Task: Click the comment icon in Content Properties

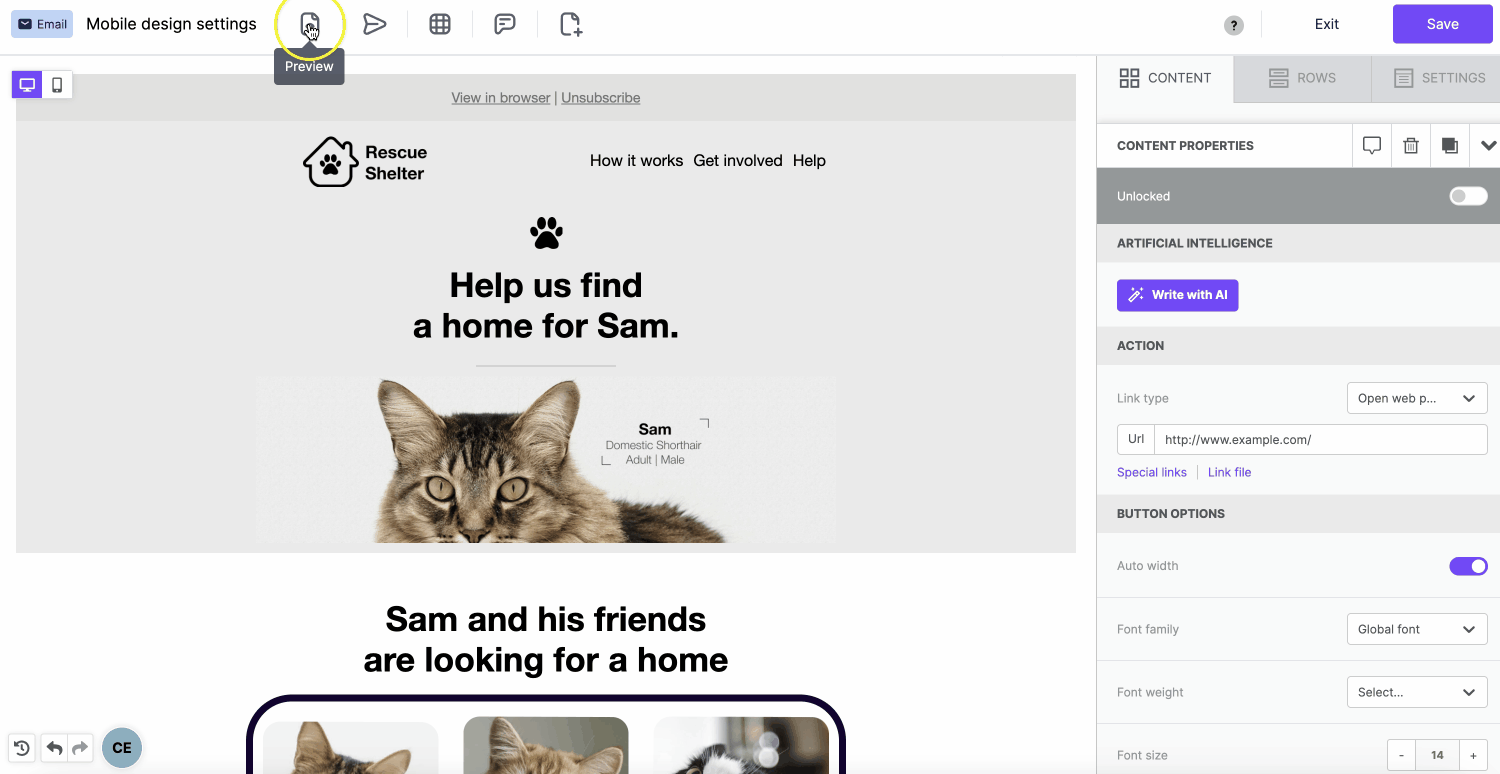Action: pos(1372,146)
